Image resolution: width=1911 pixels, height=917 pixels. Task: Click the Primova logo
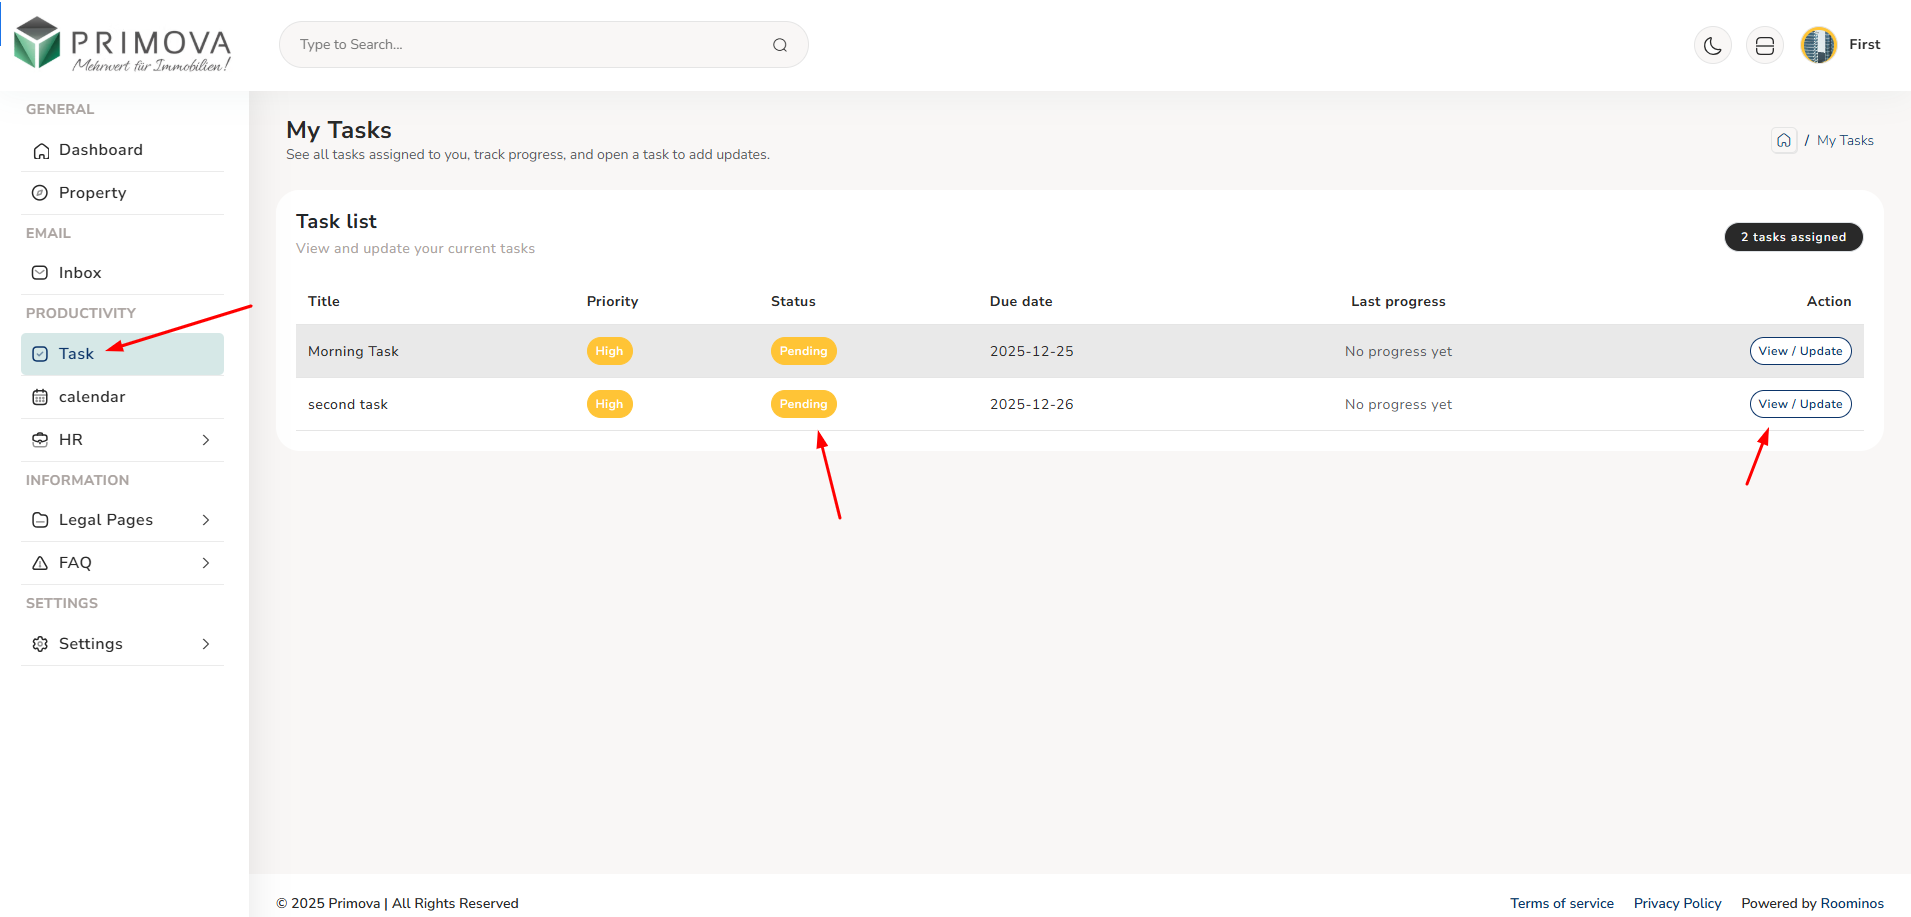click(x=122, y=45)
